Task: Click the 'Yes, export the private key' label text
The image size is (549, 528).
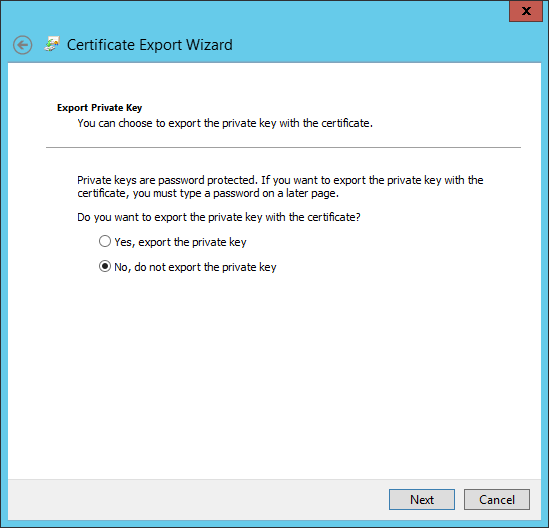Action: [180, 242]
